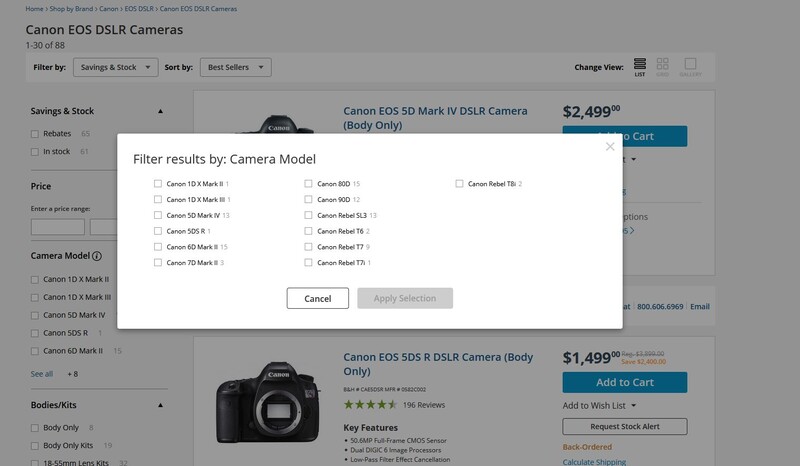Open 196 Reviews link
The image size is (800, 466).
pos(424,405)
